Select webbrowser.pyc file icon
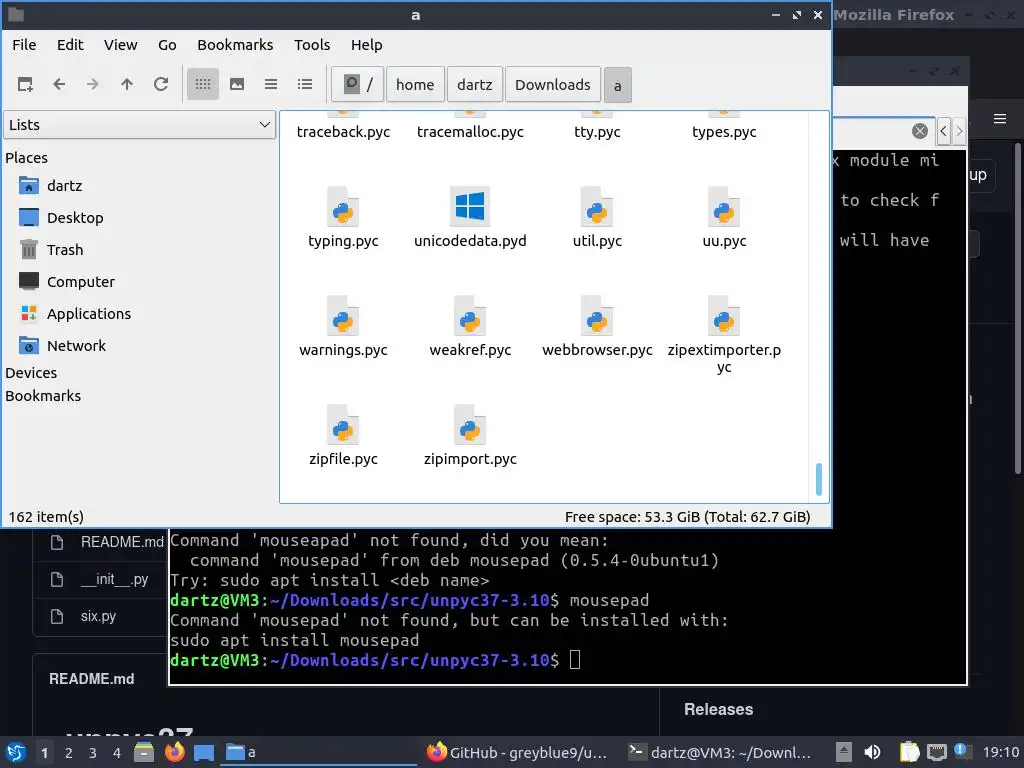Screen dimensions: 1024x768 tap(597, 317)
